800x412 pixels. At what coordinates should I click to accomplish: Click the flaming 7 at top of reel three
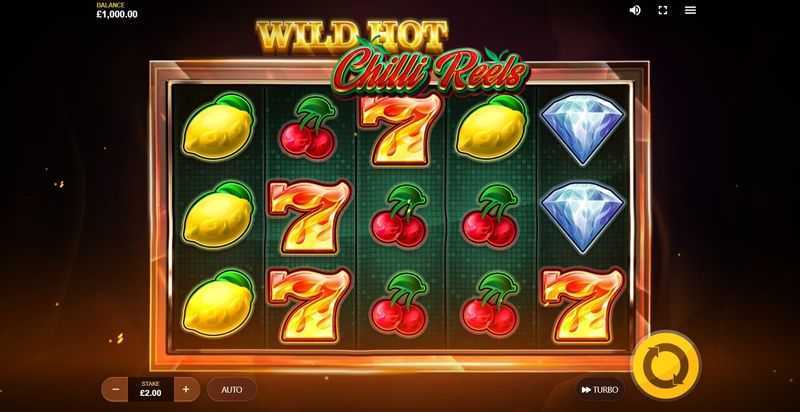point(401,128)
